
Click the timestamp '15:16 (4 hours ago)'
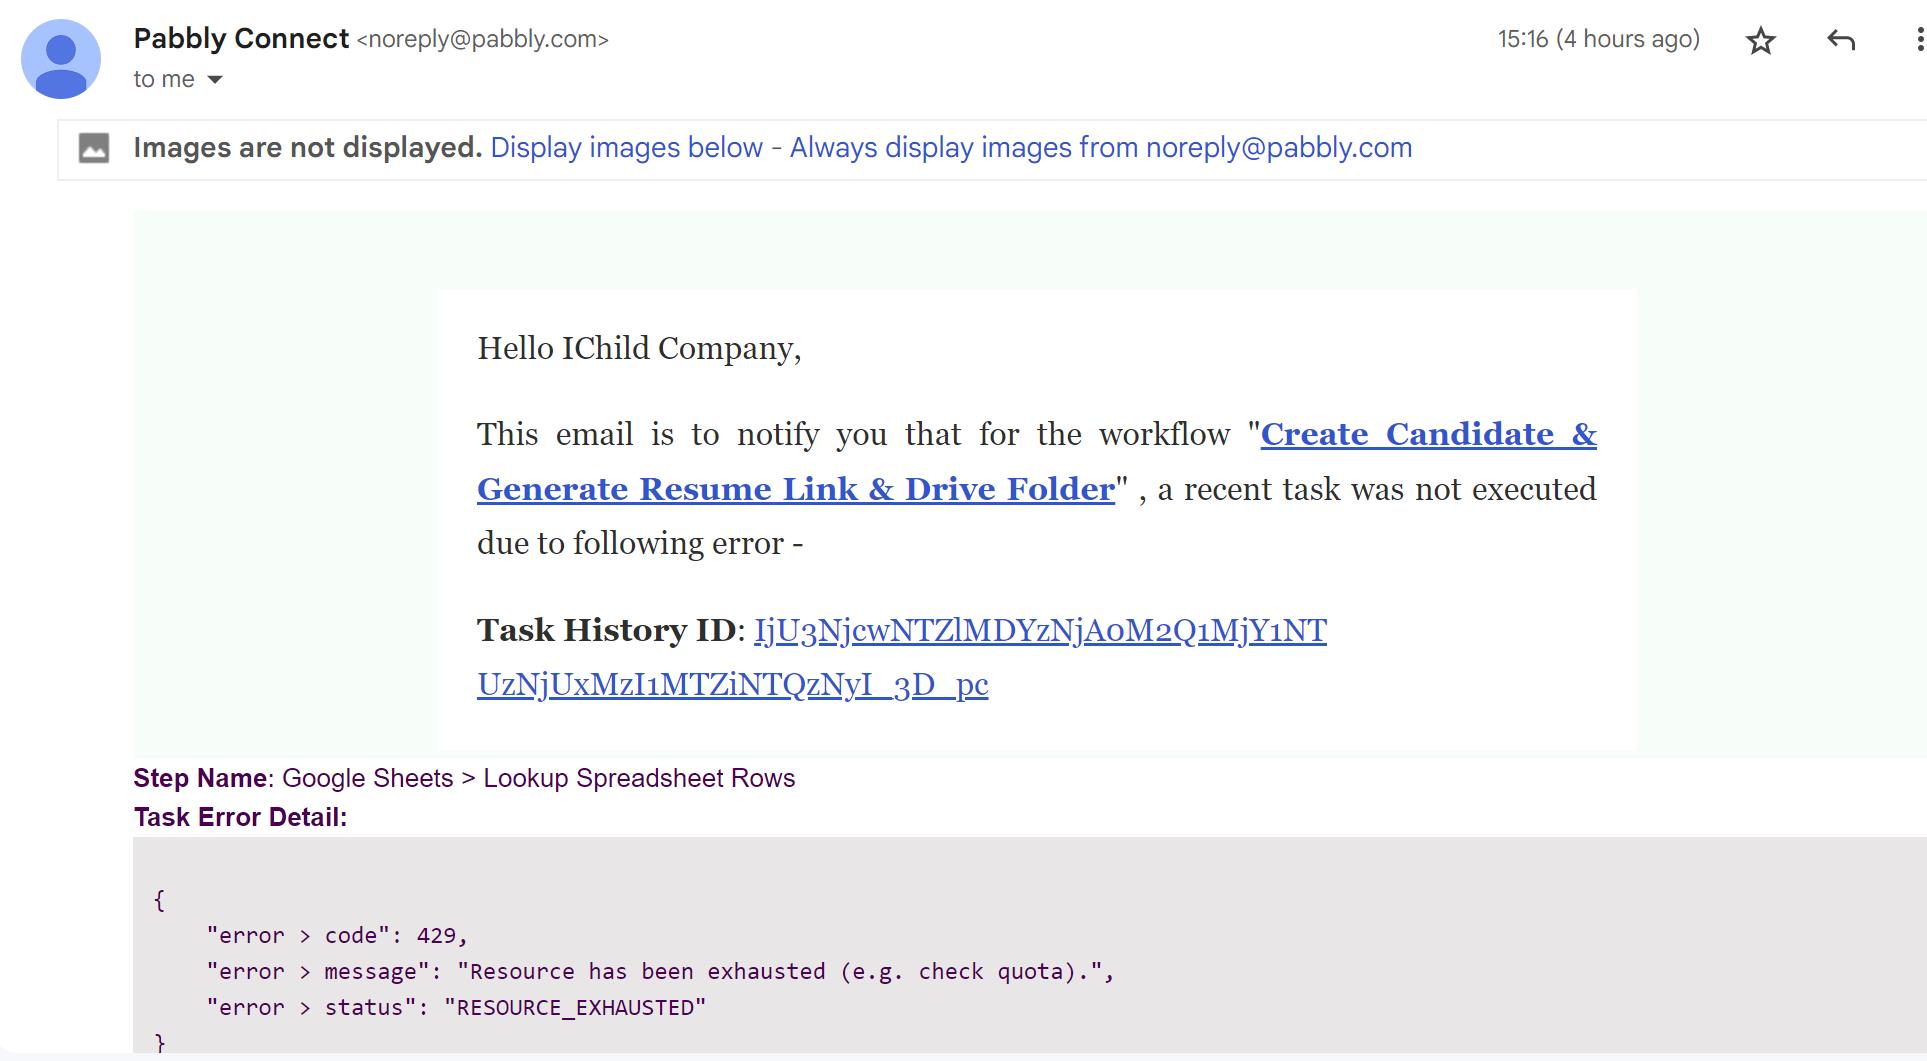(1599, 39)
